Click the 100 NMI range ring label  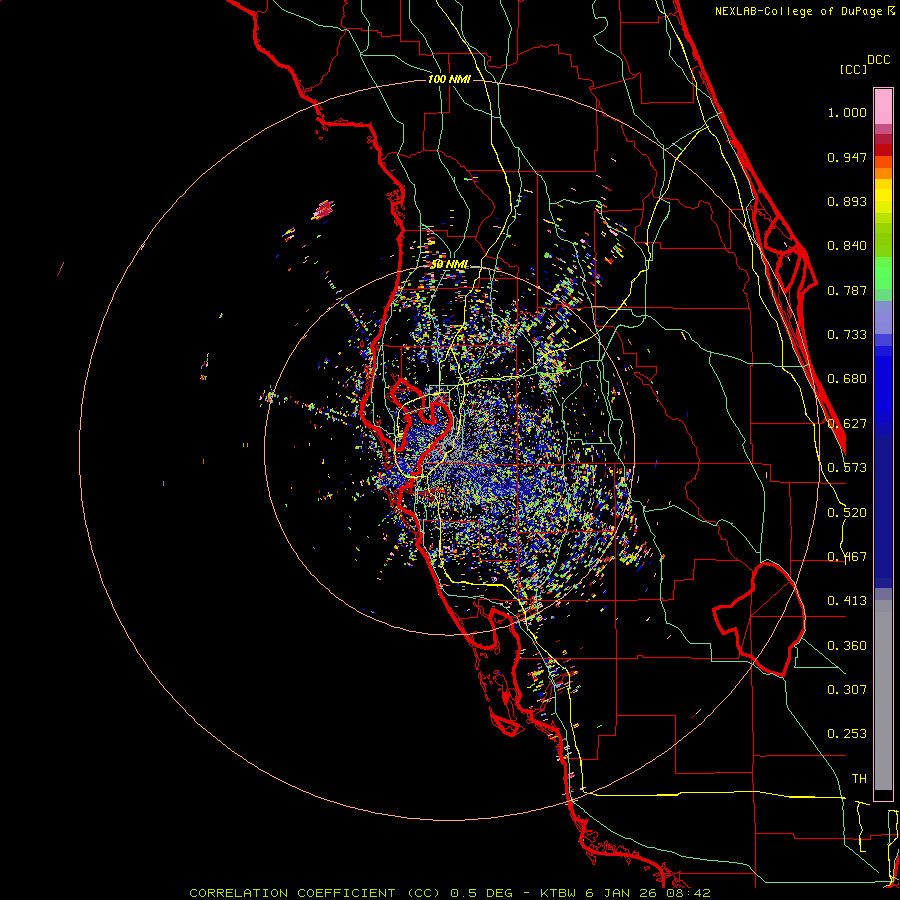click(x=449, y=79)
